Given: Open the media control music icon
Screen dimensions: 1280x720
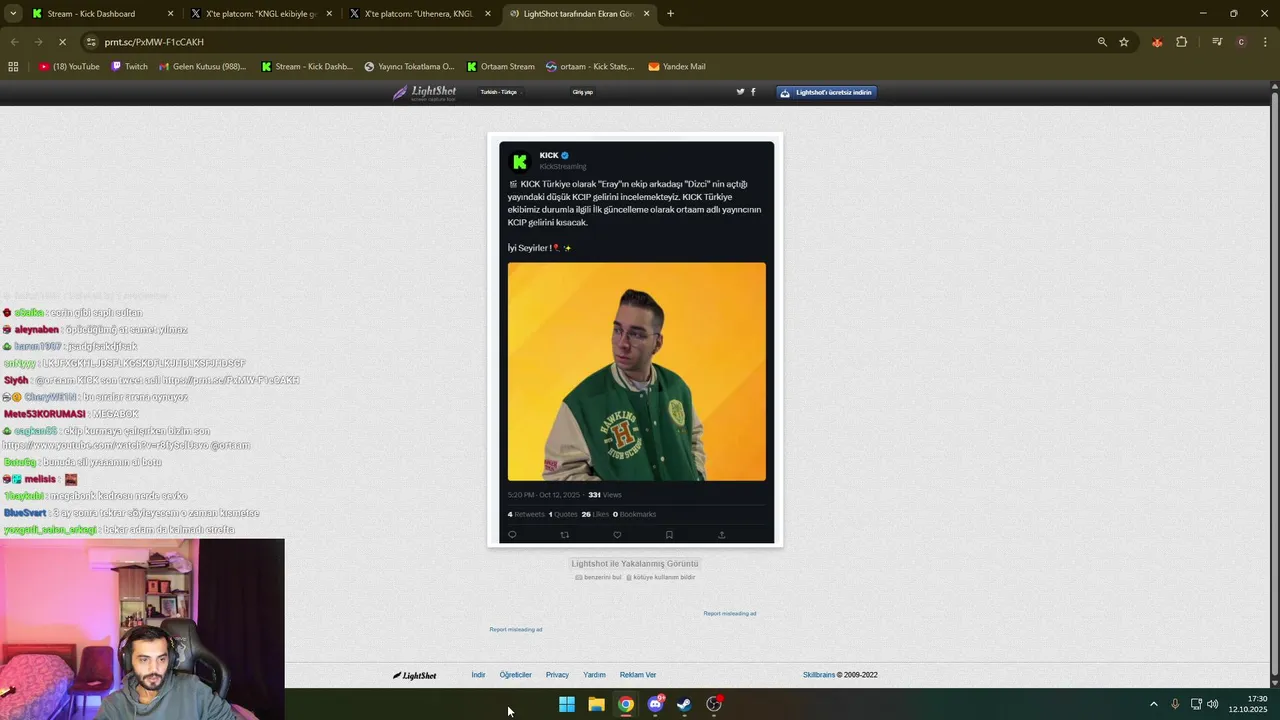Looking at the screenshot, I should pos(1217,42).
